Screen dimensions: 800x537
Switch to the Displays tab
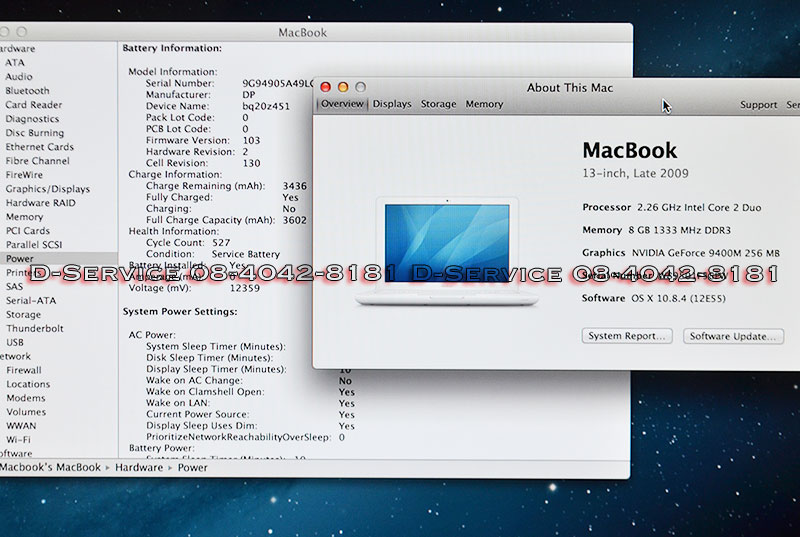[392, 104]
